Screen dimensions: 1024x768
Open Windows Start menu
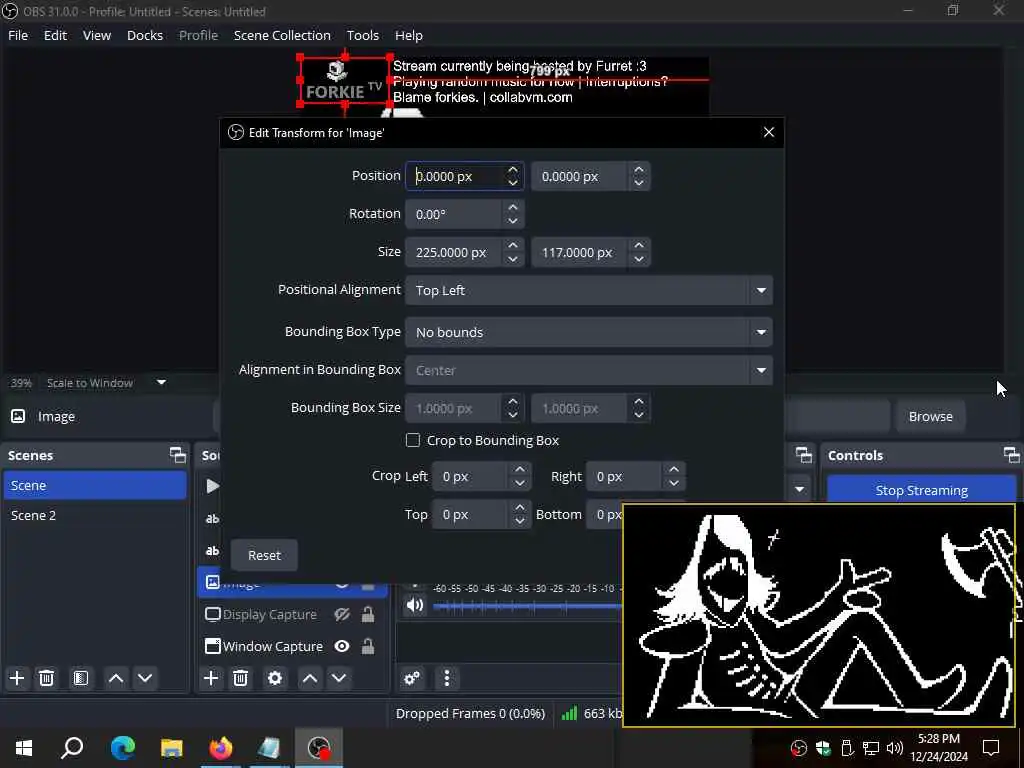pyautogui.click(x=24, y=748)
